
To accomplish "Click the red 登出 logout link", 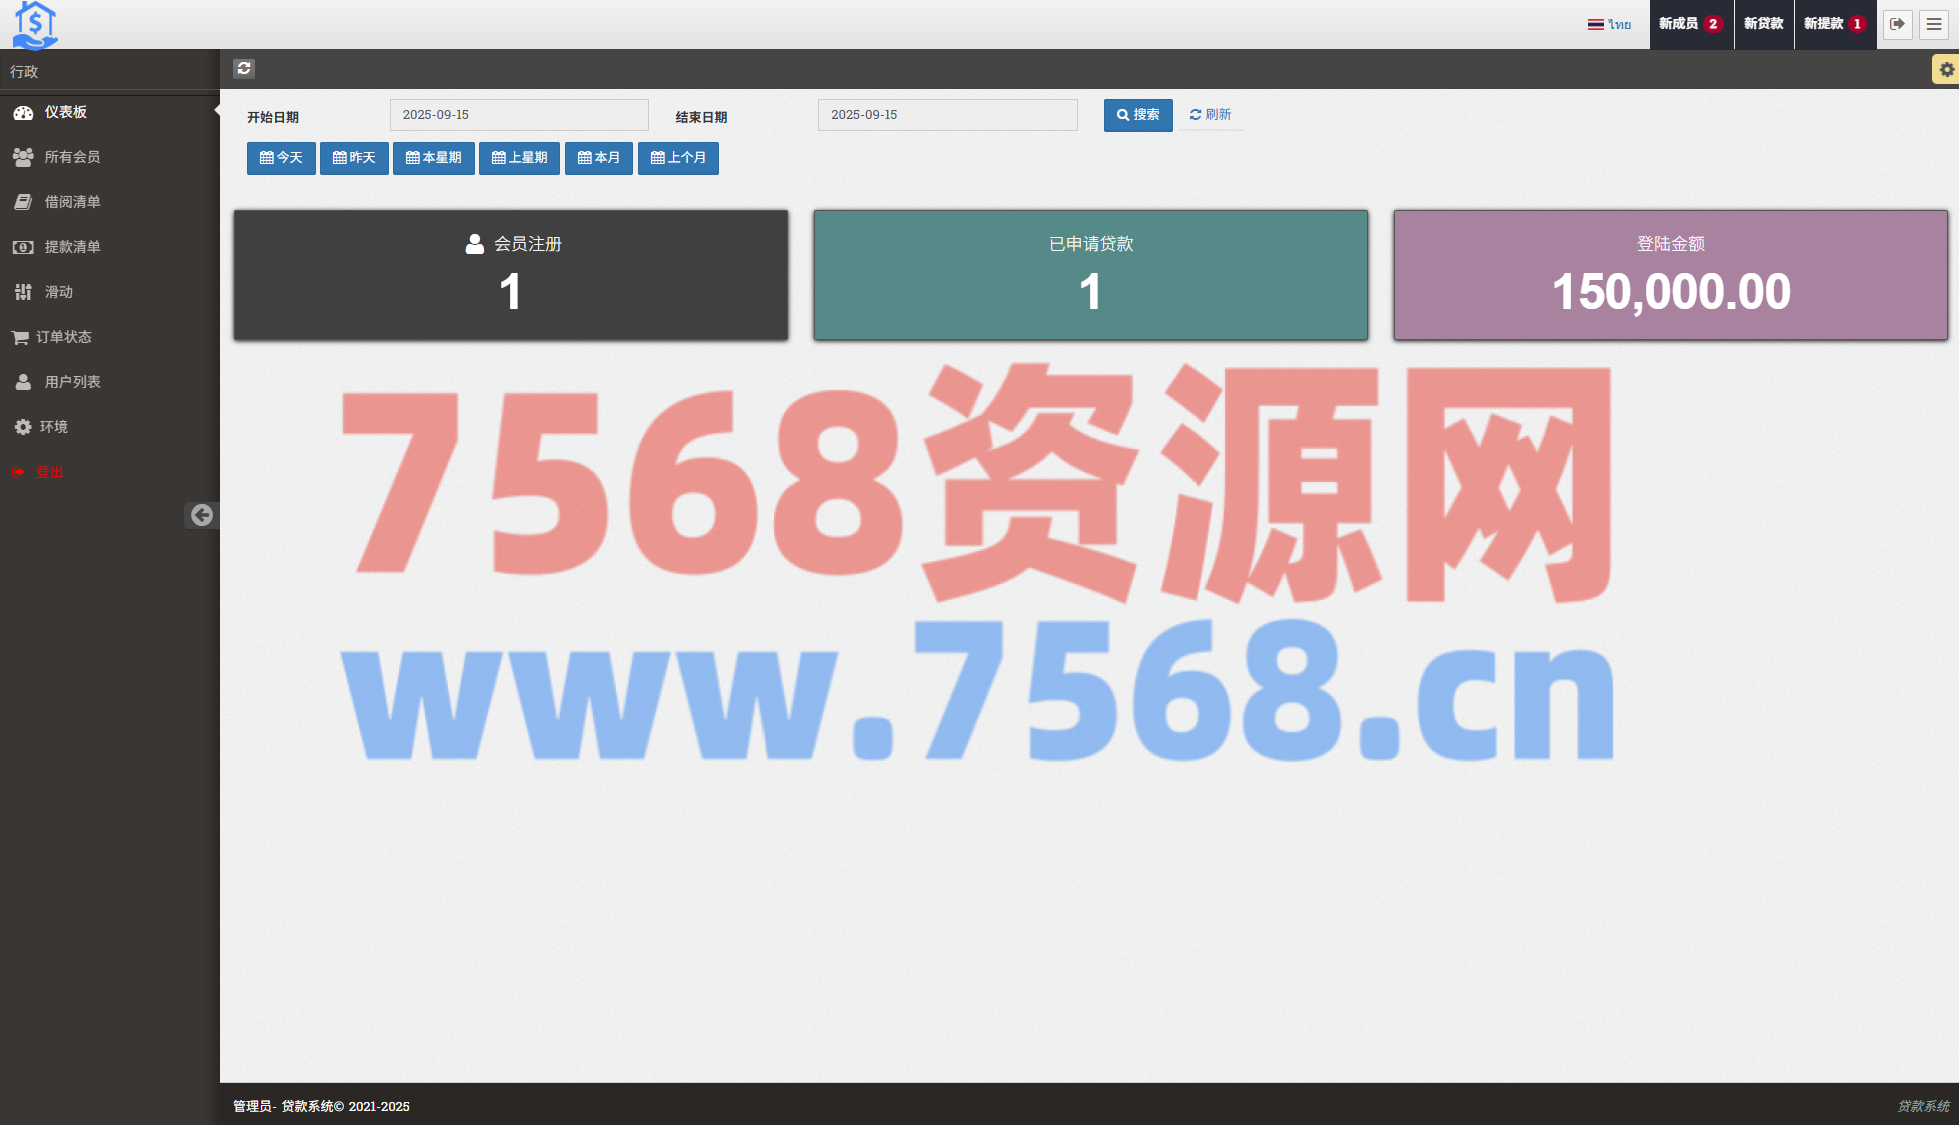I will click(x=49, y=472).
